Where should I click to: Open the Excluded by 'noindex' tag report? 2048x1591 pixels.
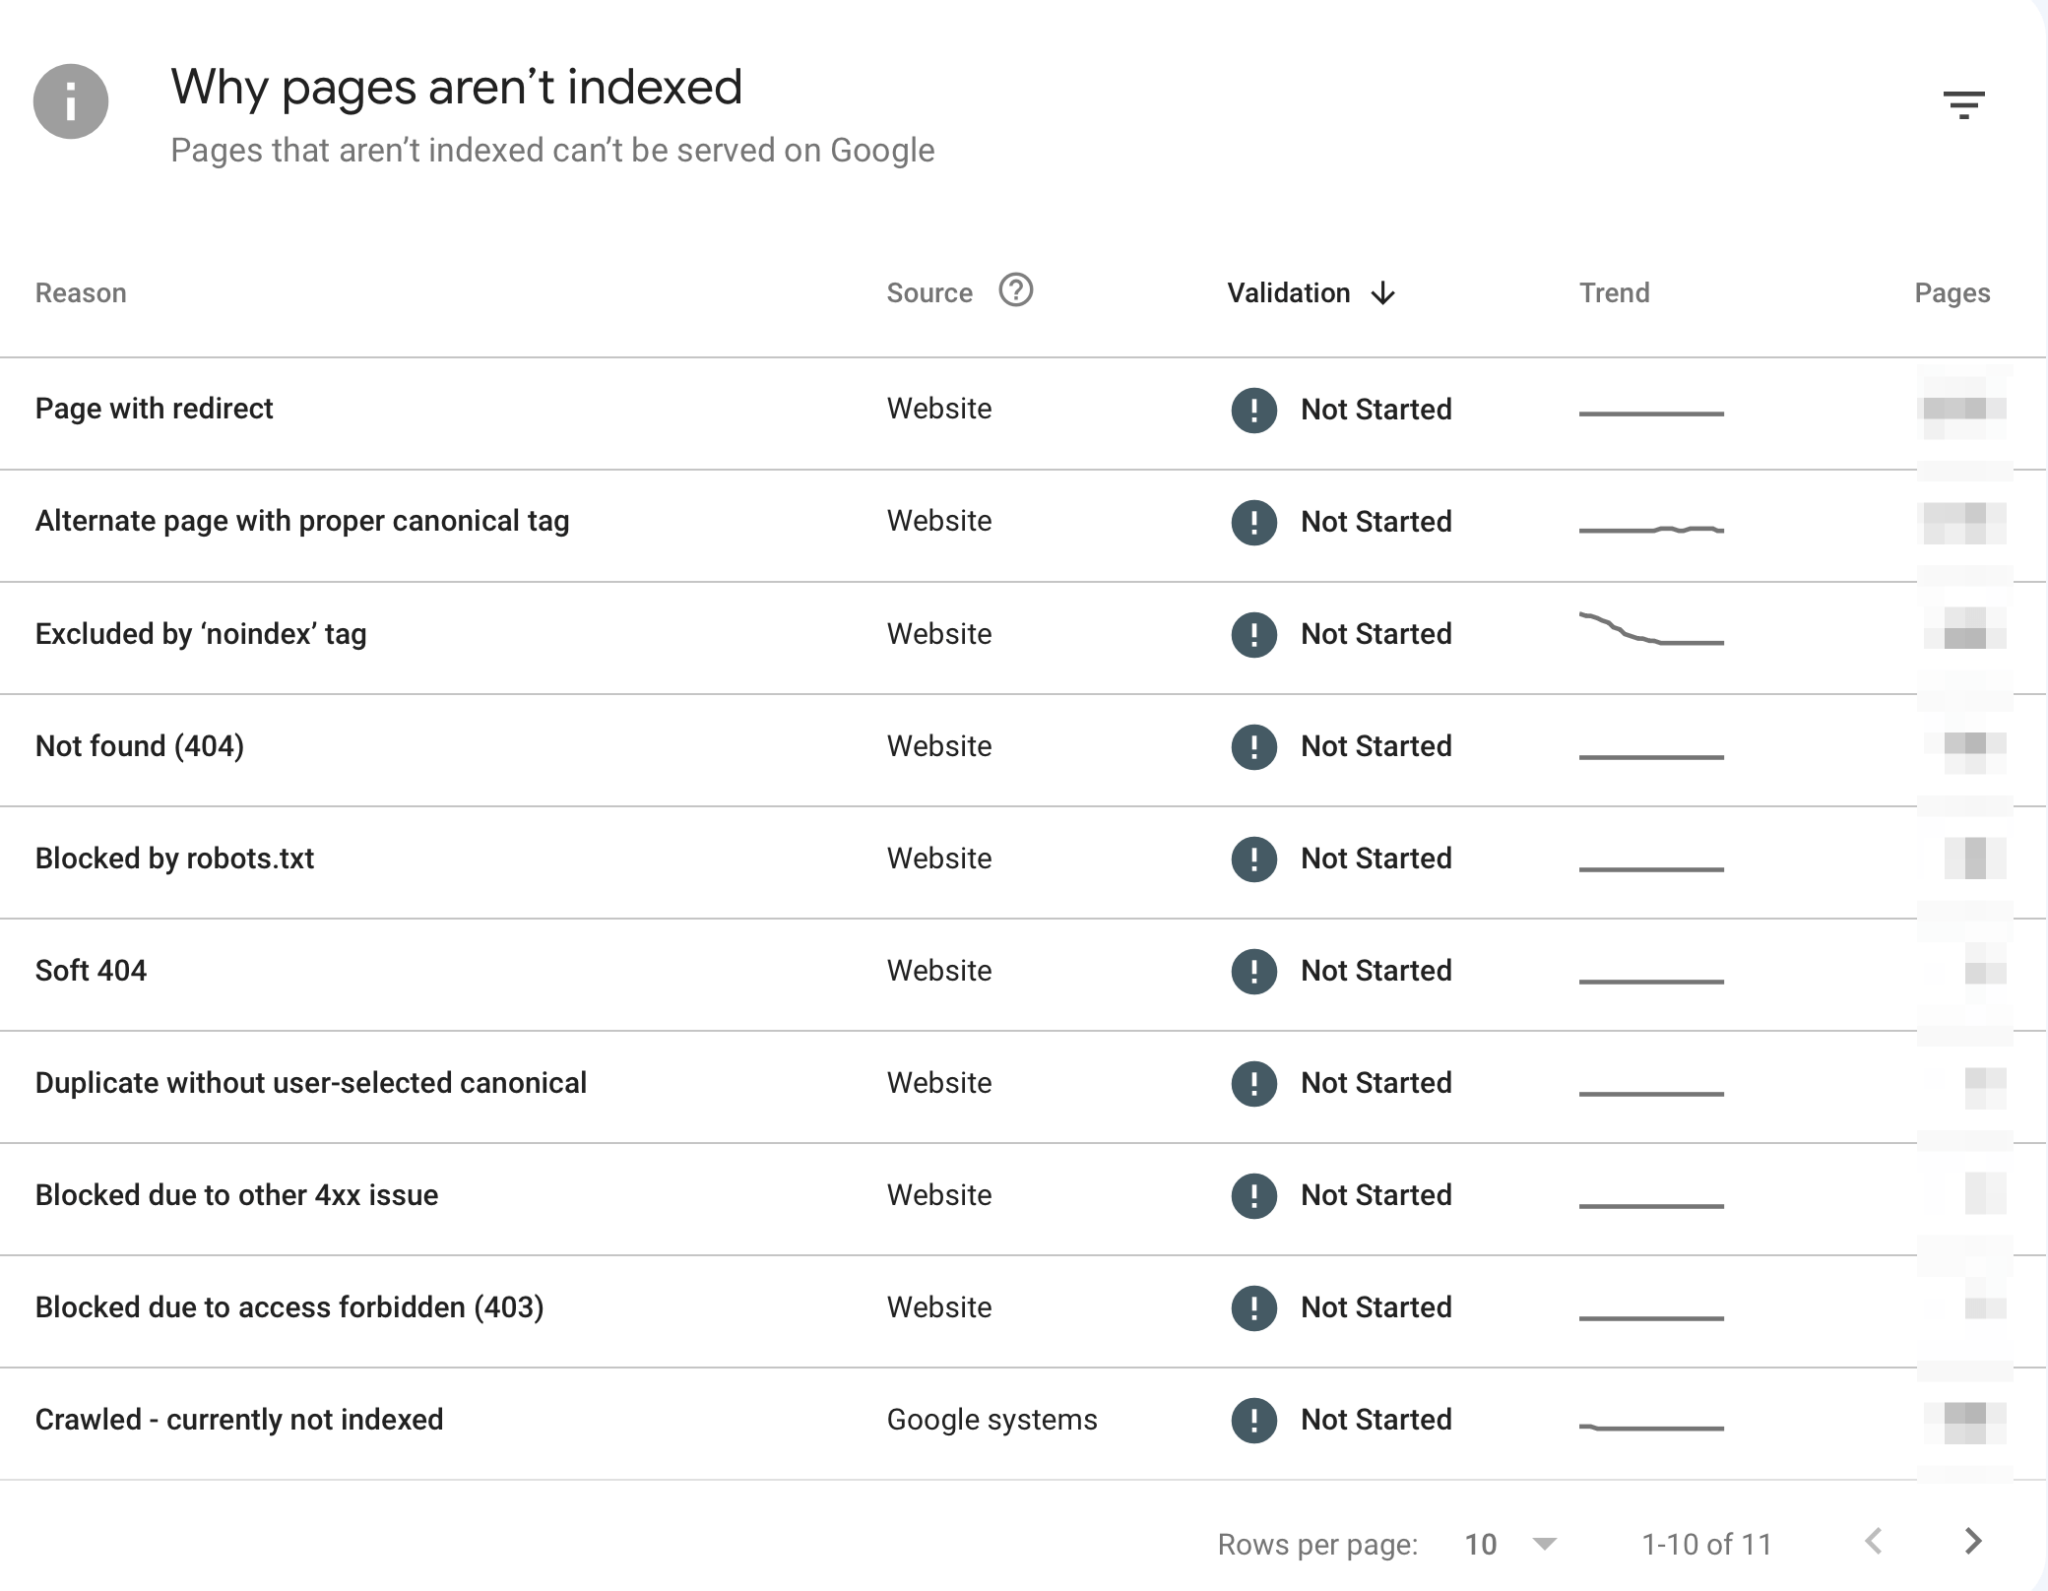[x=200, y=634]
